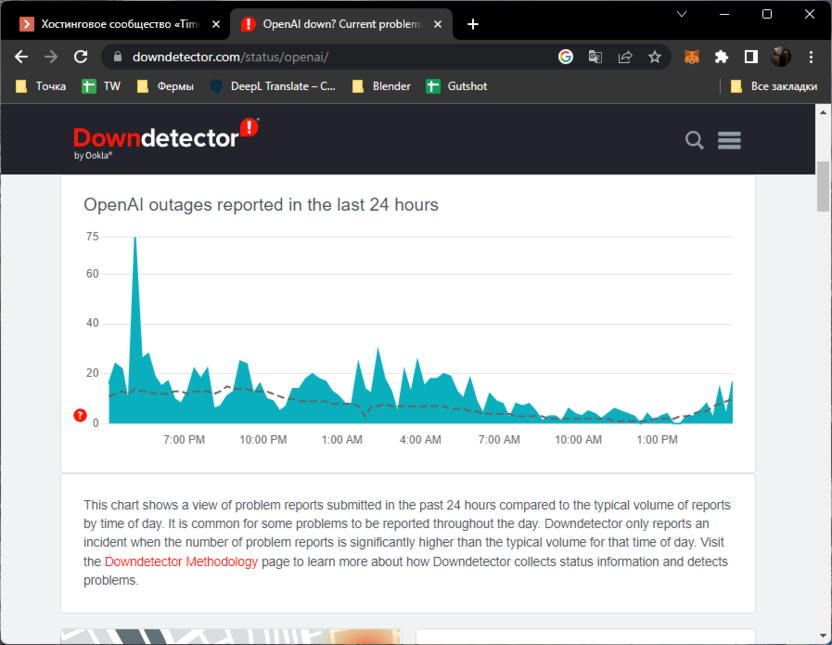This screenshot has height=645, width=832.
Task: Click scrollbar down arrow
Action: pos(823,635)
